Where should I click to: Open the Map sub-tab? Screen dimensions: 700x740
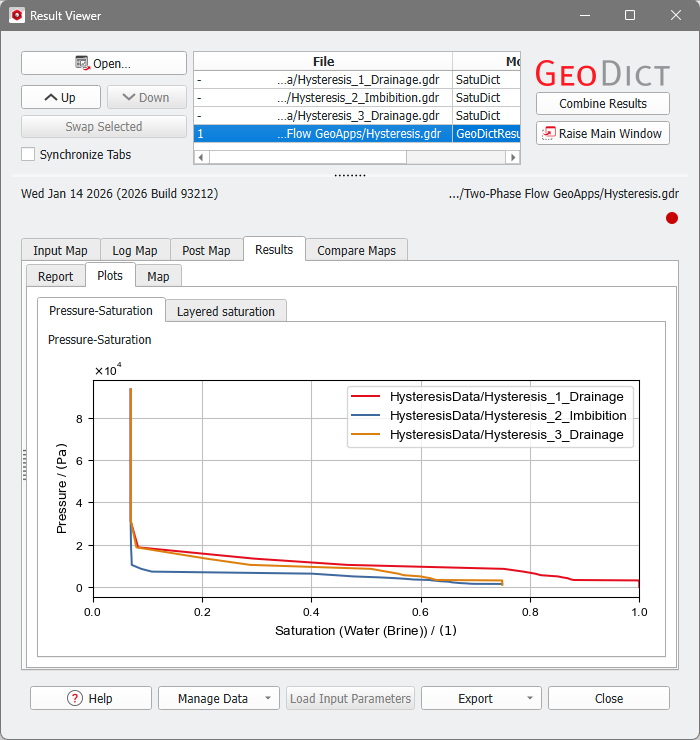pos(158,277)
